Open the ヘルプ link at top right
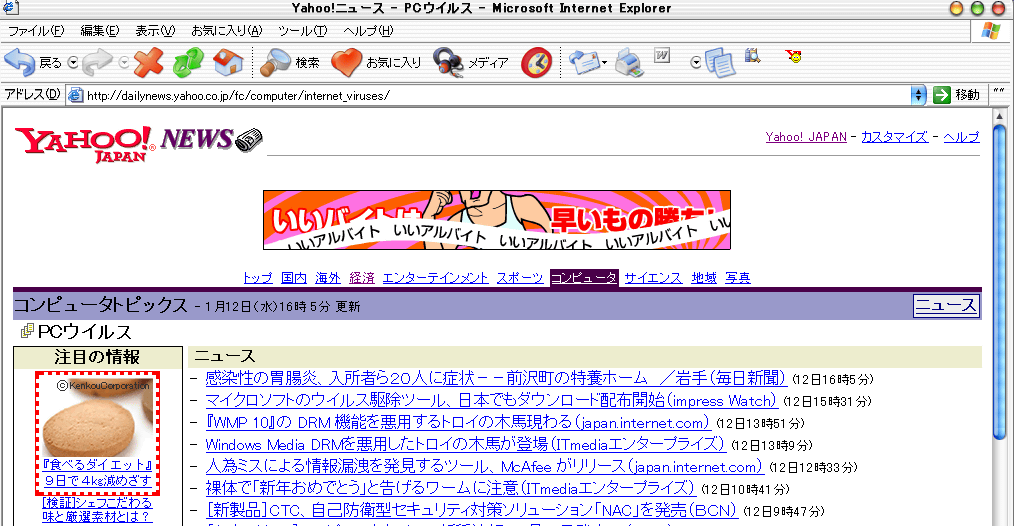This screenshot has width=1014, height=526. pyautogui.click(x=961, y=137)
